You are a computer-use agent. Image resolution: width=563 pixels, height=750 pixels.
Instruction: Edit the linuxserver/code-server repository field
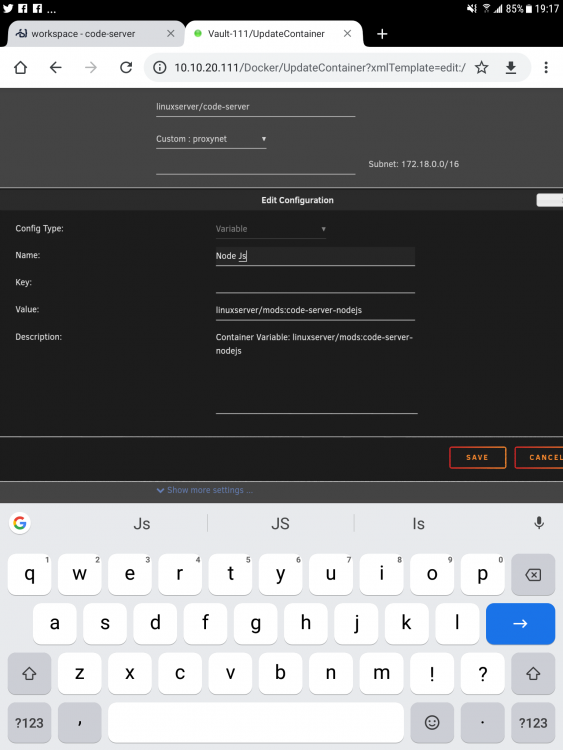255,107
